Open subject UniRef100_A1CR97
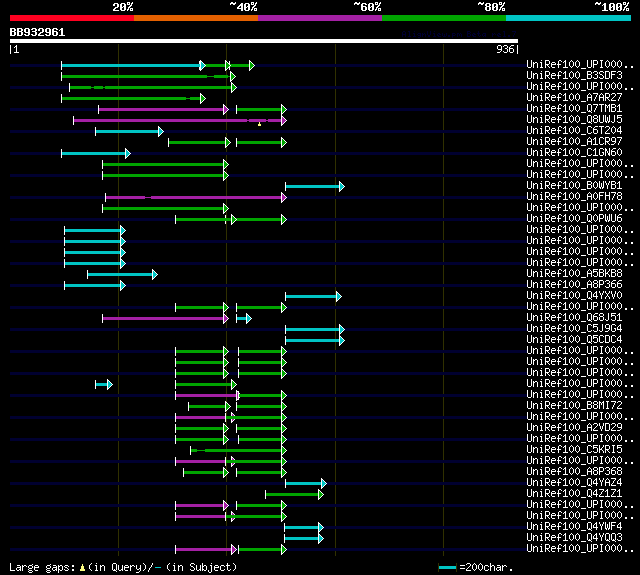The width and height of the screenshot is (640, 575). point(574,142)
